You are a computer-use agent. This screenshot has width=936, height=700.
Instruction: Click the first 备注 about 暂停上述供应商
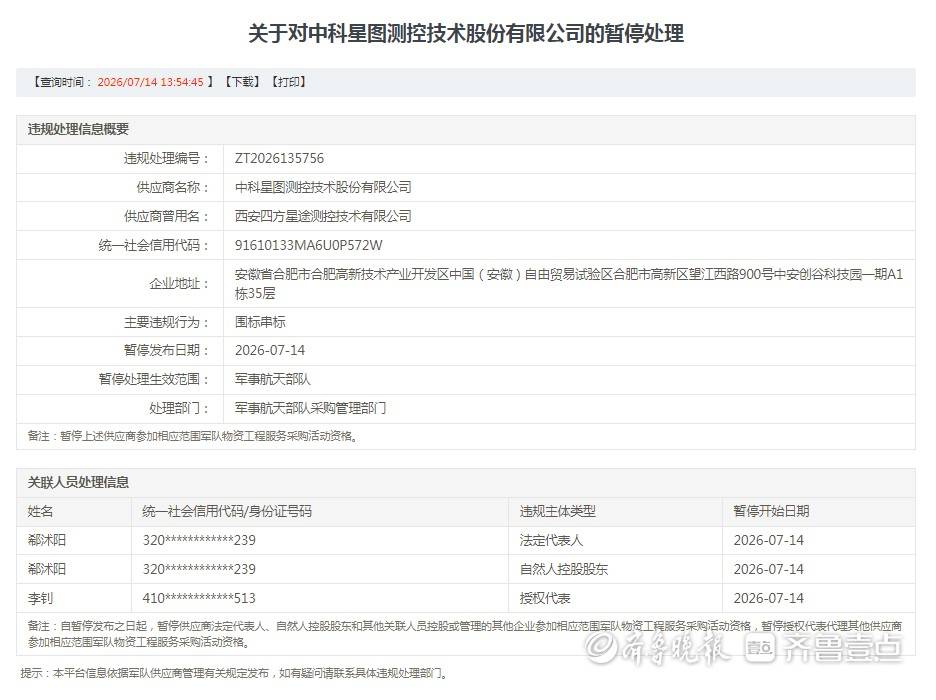193,436
